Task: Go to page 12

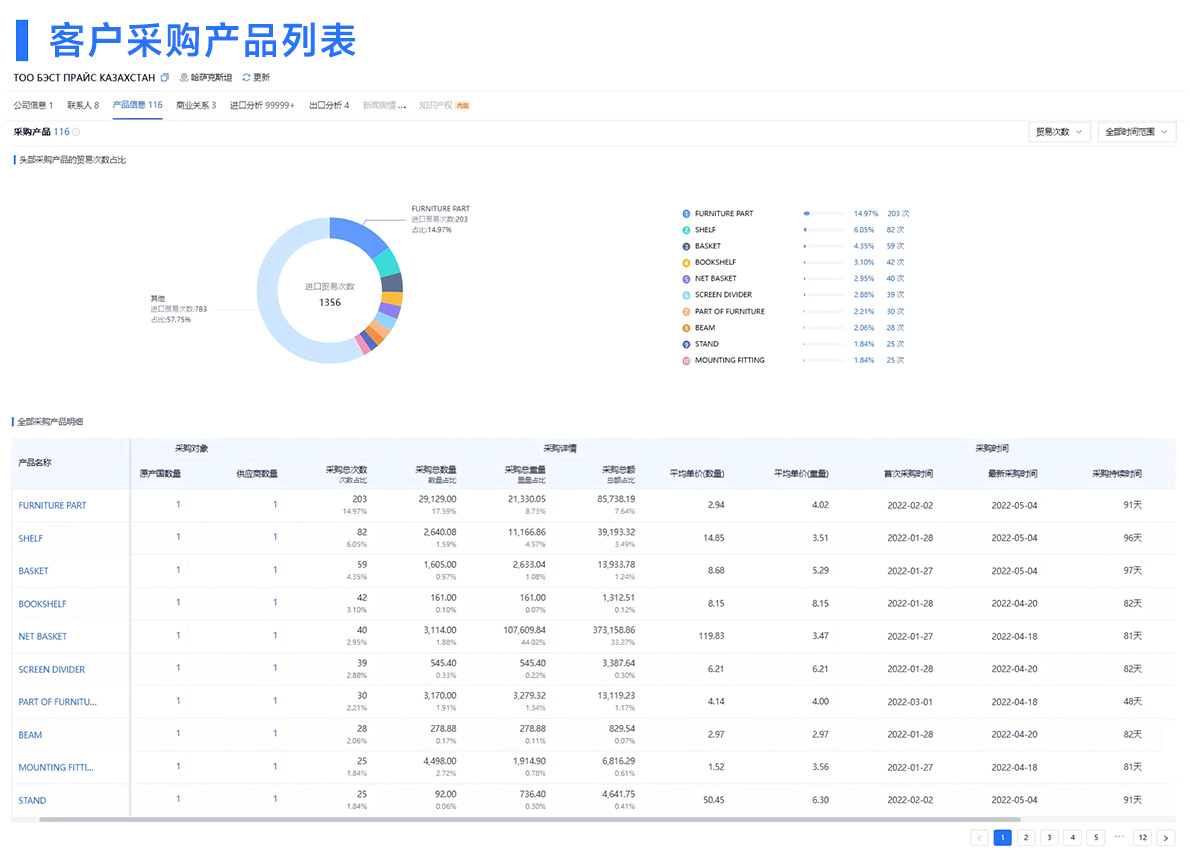Action: (1142, 838)
